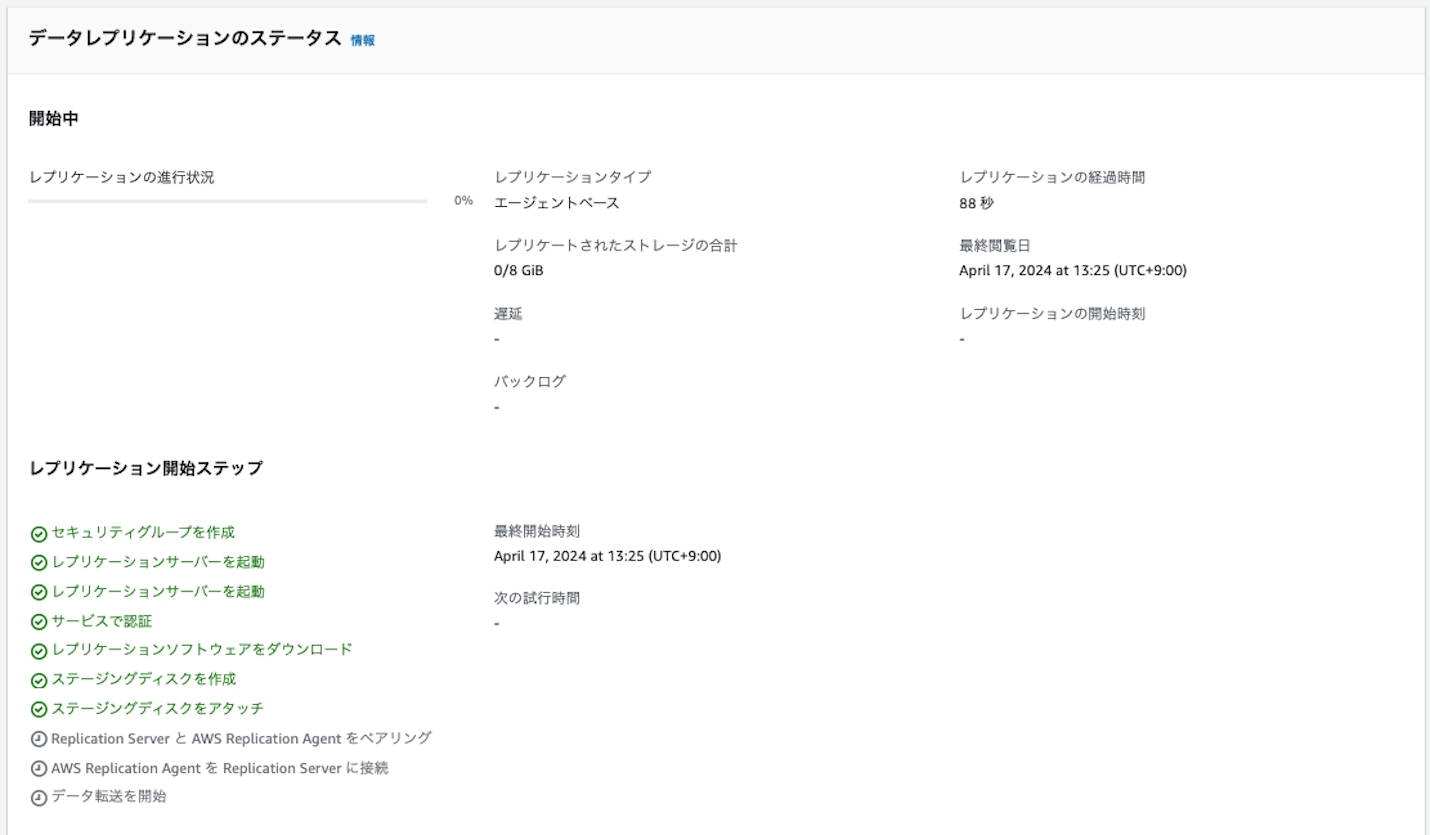This screenshot has height=835, width=1430.
Task: Select the Replication Server と AWS Replication Agent をペアリング text
Action: tap(241, 738)
